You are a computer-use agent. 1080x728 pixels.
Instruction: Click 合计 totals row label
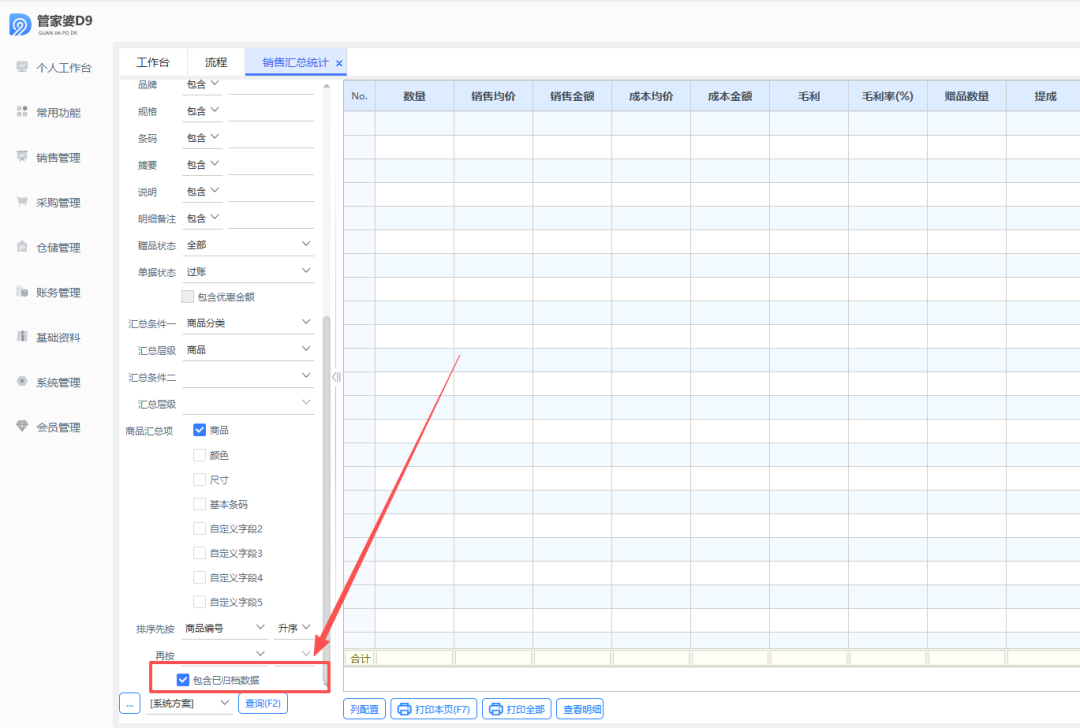(360, 658)
